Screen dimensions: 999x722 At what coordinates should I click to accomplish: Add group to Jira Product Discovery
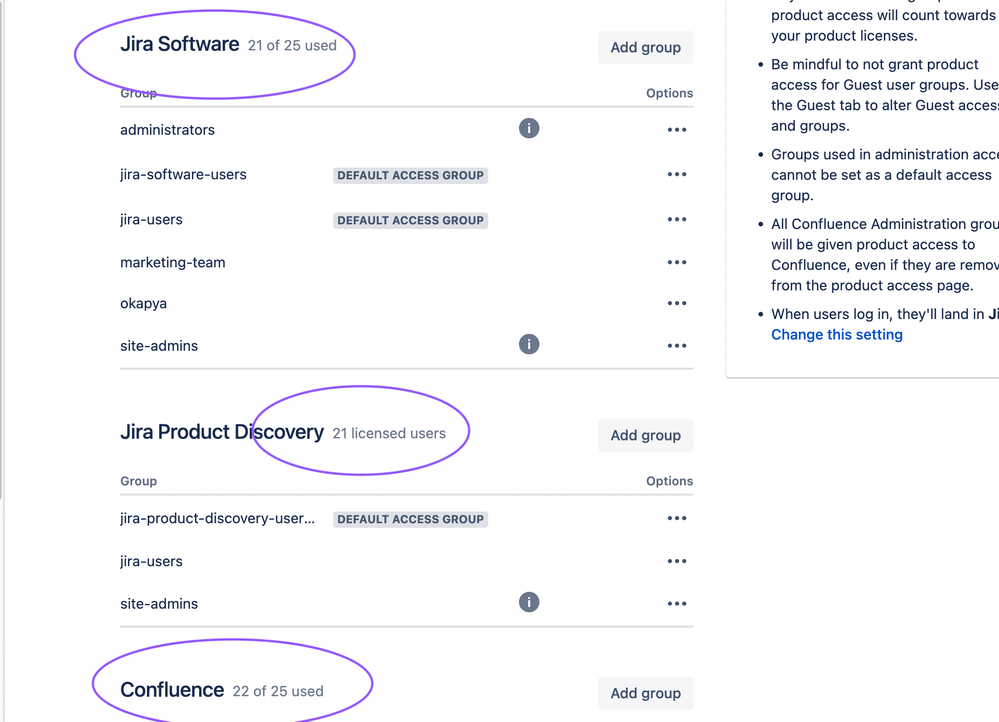coord(645,435)
